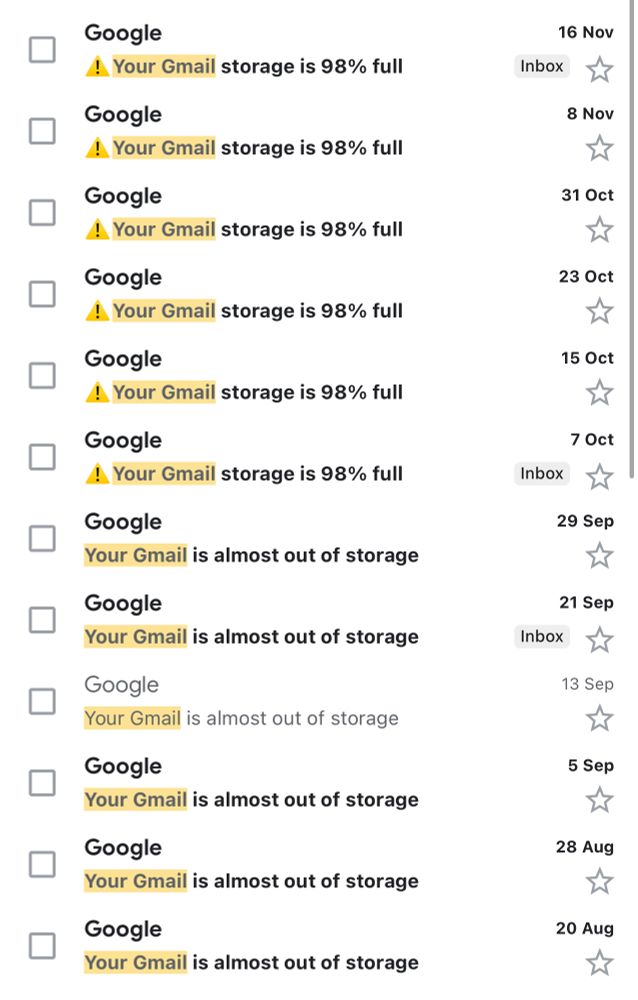
Task: Star the 7 Oct Google email
Action: click(599, 477)
